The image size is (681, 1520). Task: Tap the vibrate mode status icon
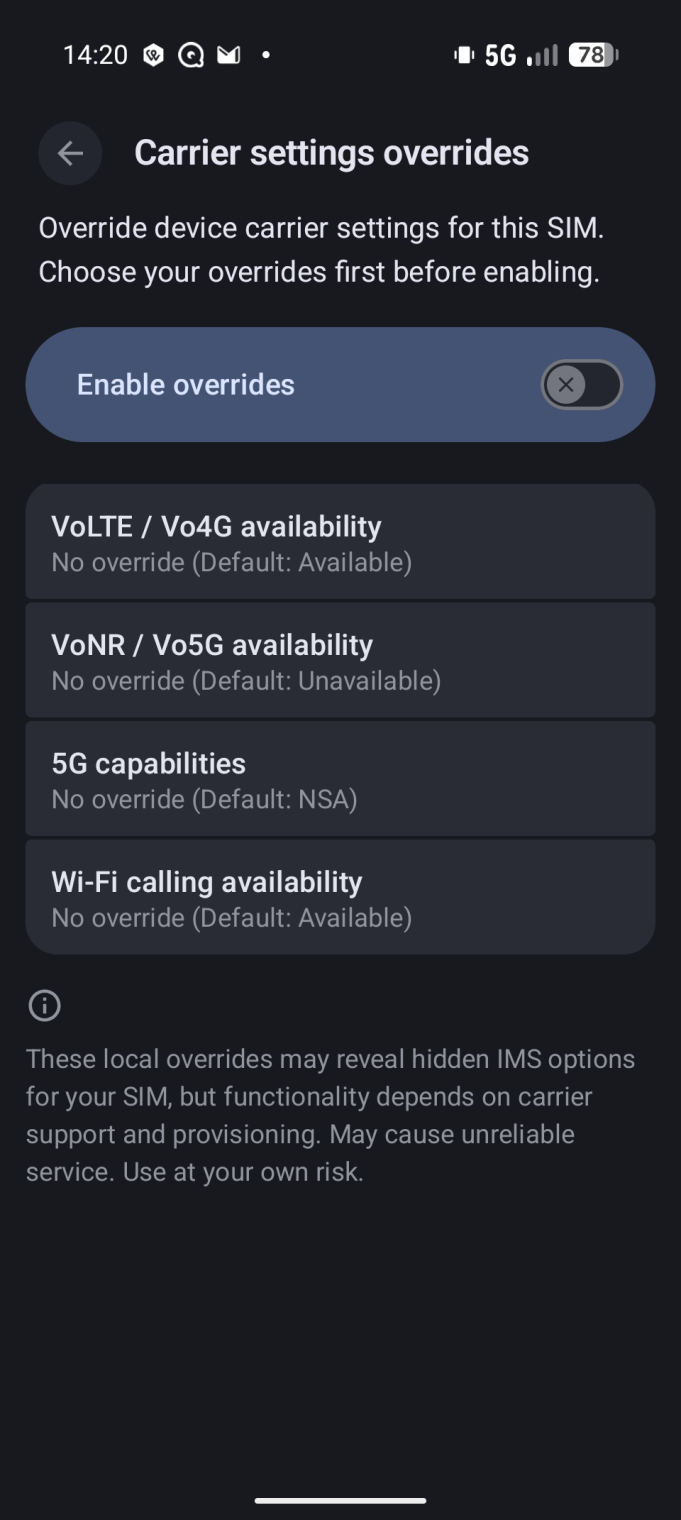click(463, 56)
